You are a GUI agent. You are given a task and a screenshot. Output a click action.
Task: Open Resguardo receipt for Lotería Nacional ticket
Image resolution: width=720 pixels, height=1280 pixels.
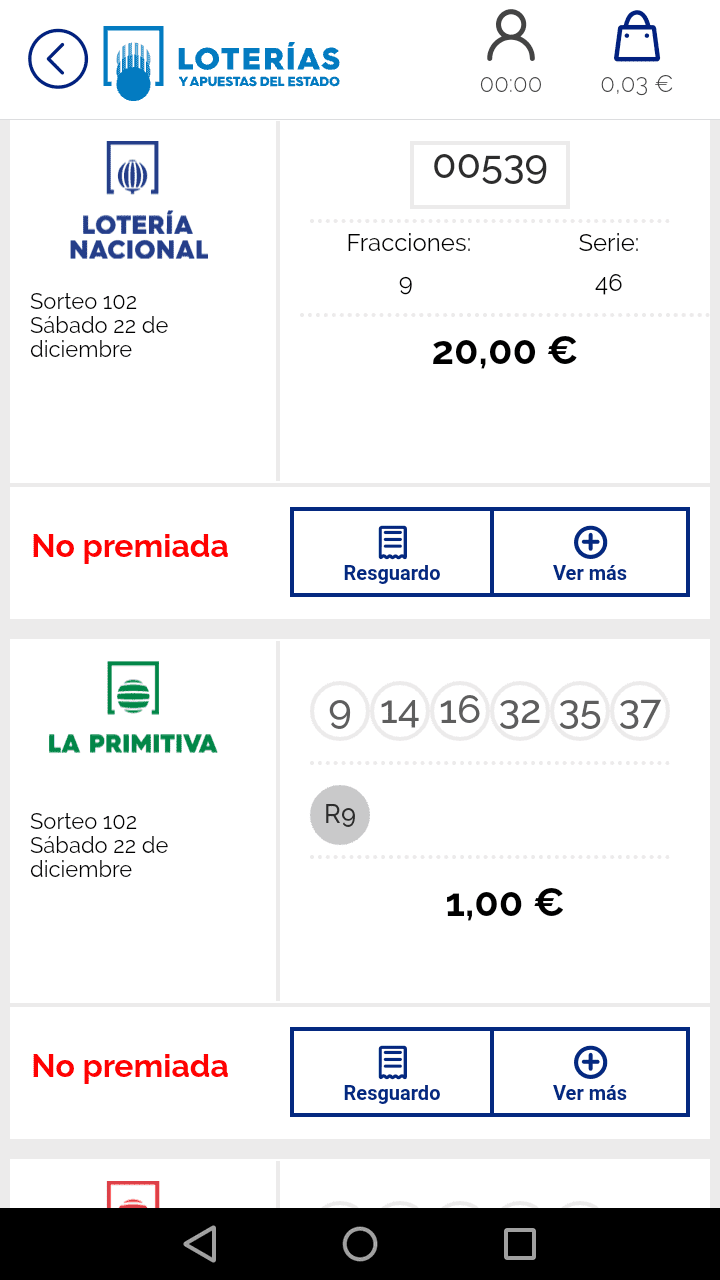point(392,552)
